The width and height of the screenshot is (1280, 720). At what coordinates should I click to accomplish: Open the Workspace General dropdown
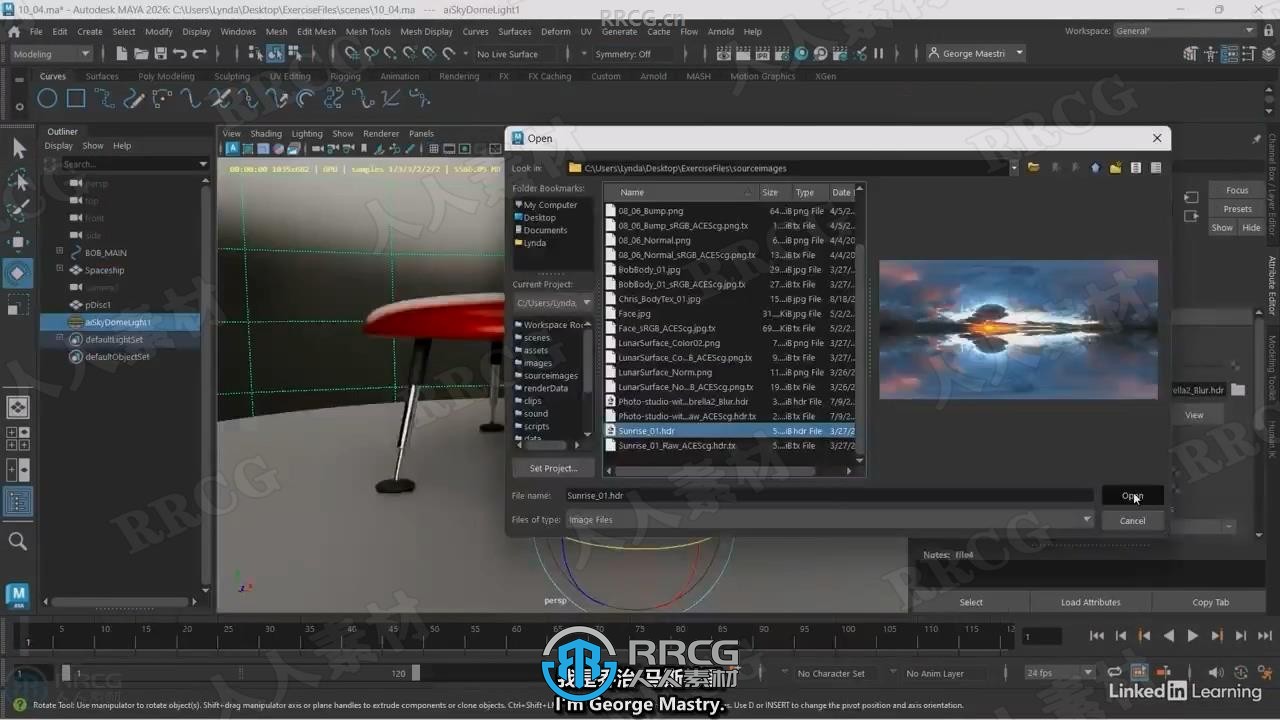pos(1185,31)
